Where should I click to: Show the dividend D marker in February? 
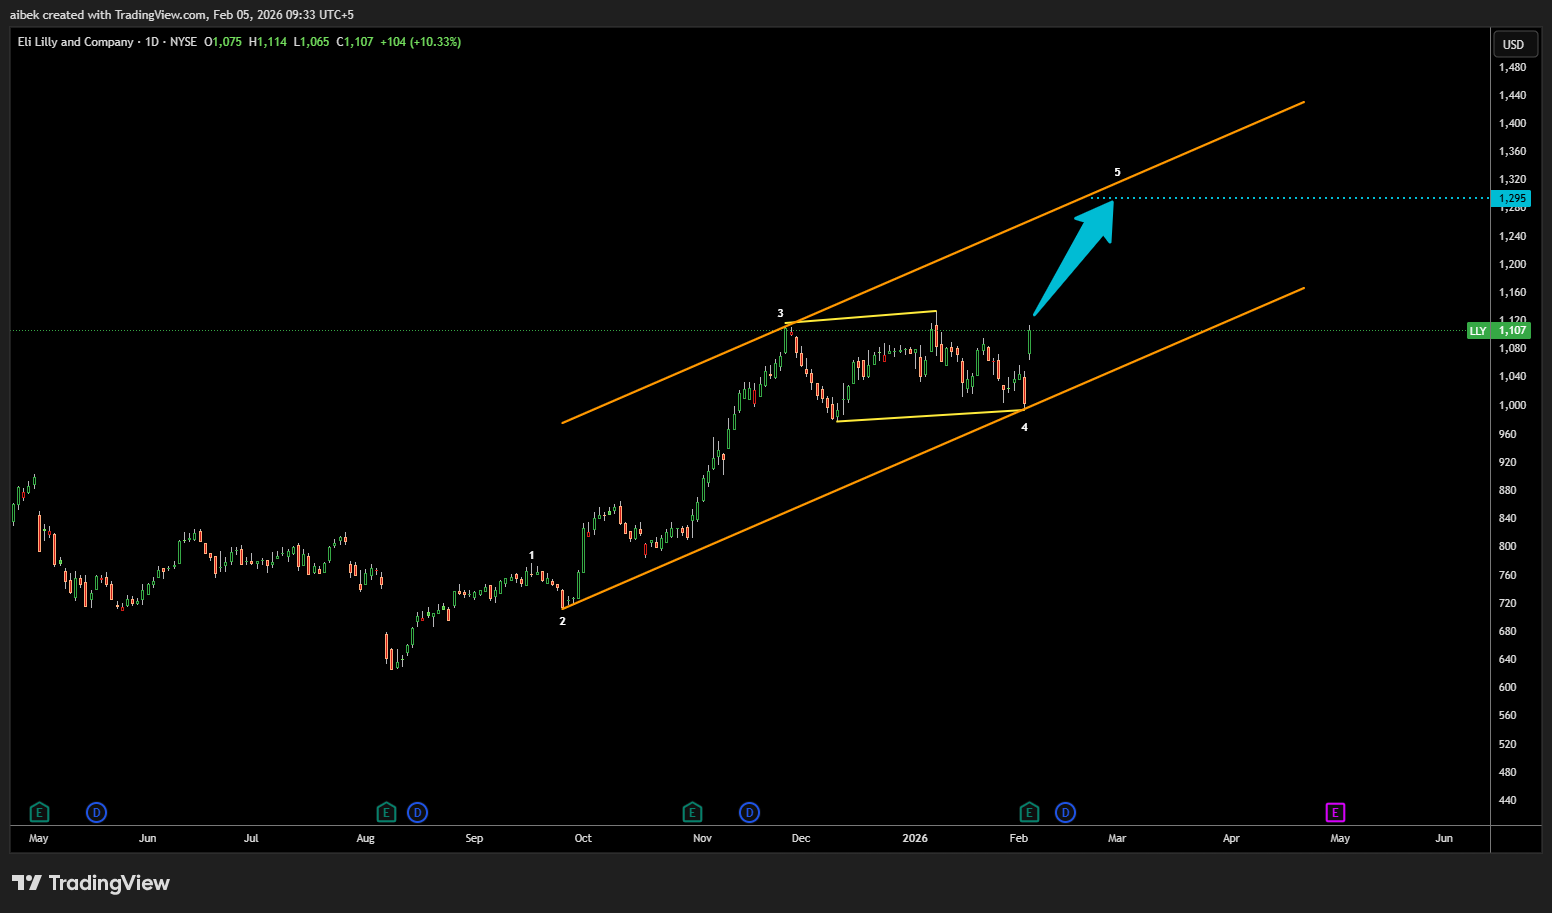1065,812
